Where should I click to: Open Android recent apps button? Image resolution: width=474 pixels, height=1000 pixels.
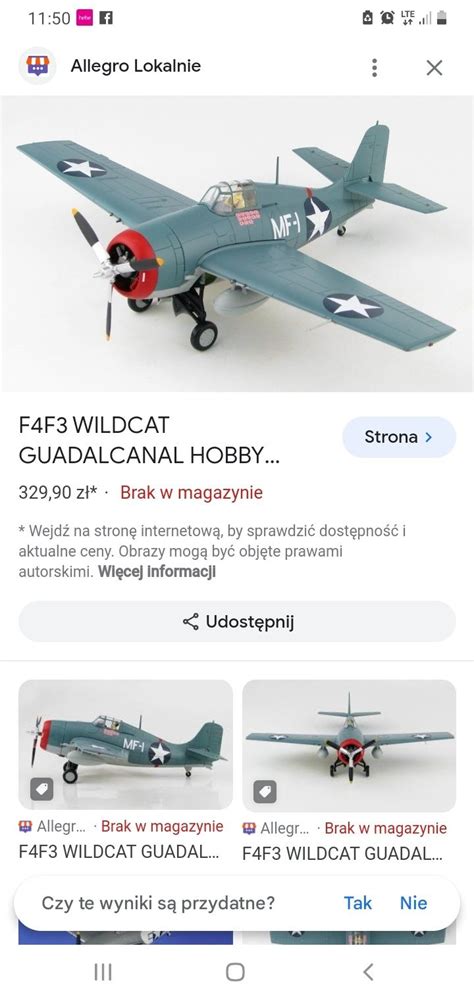(x=103, y=971)
